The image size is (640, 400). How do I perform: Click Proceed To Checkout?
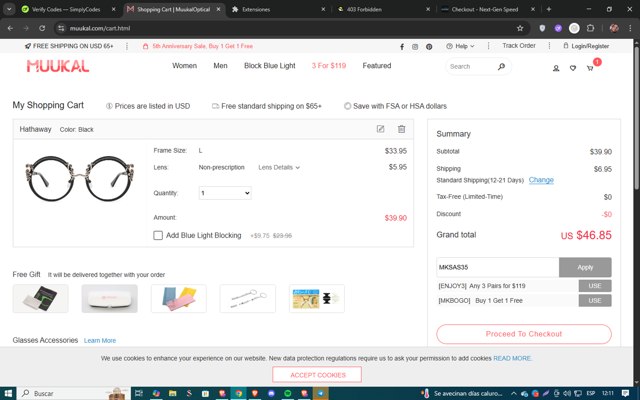pyautogui.click(x=524, y=334)
